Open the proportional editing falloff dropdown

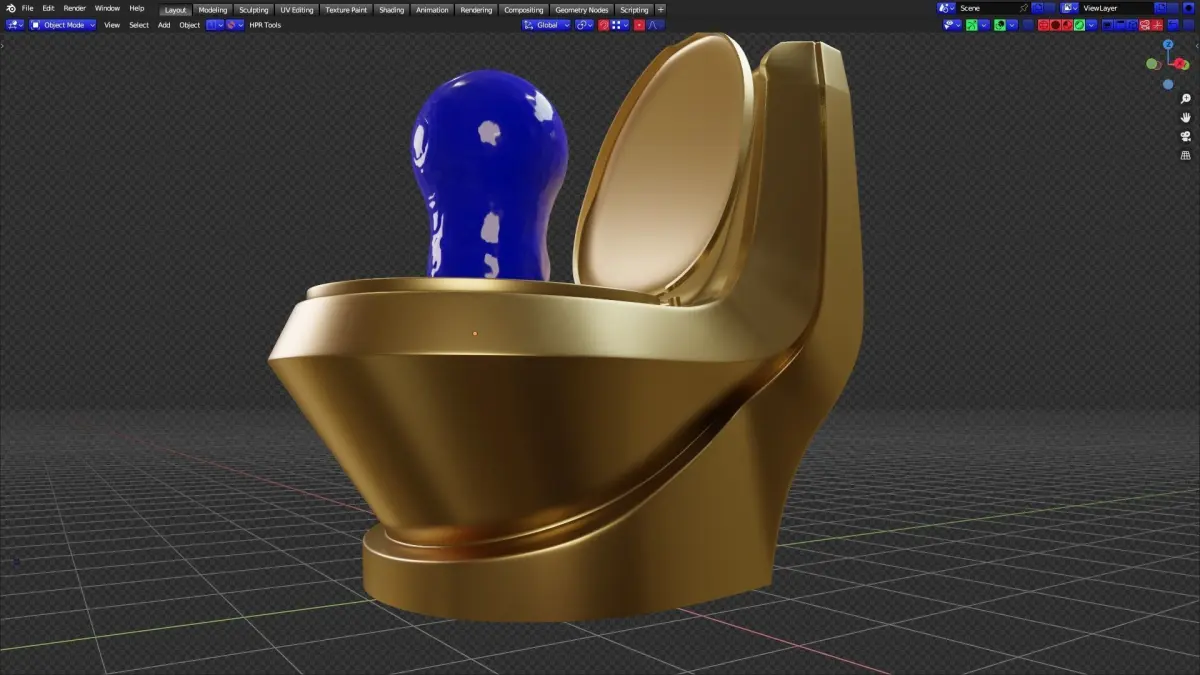pyautogui.click(x=656, y=25)
